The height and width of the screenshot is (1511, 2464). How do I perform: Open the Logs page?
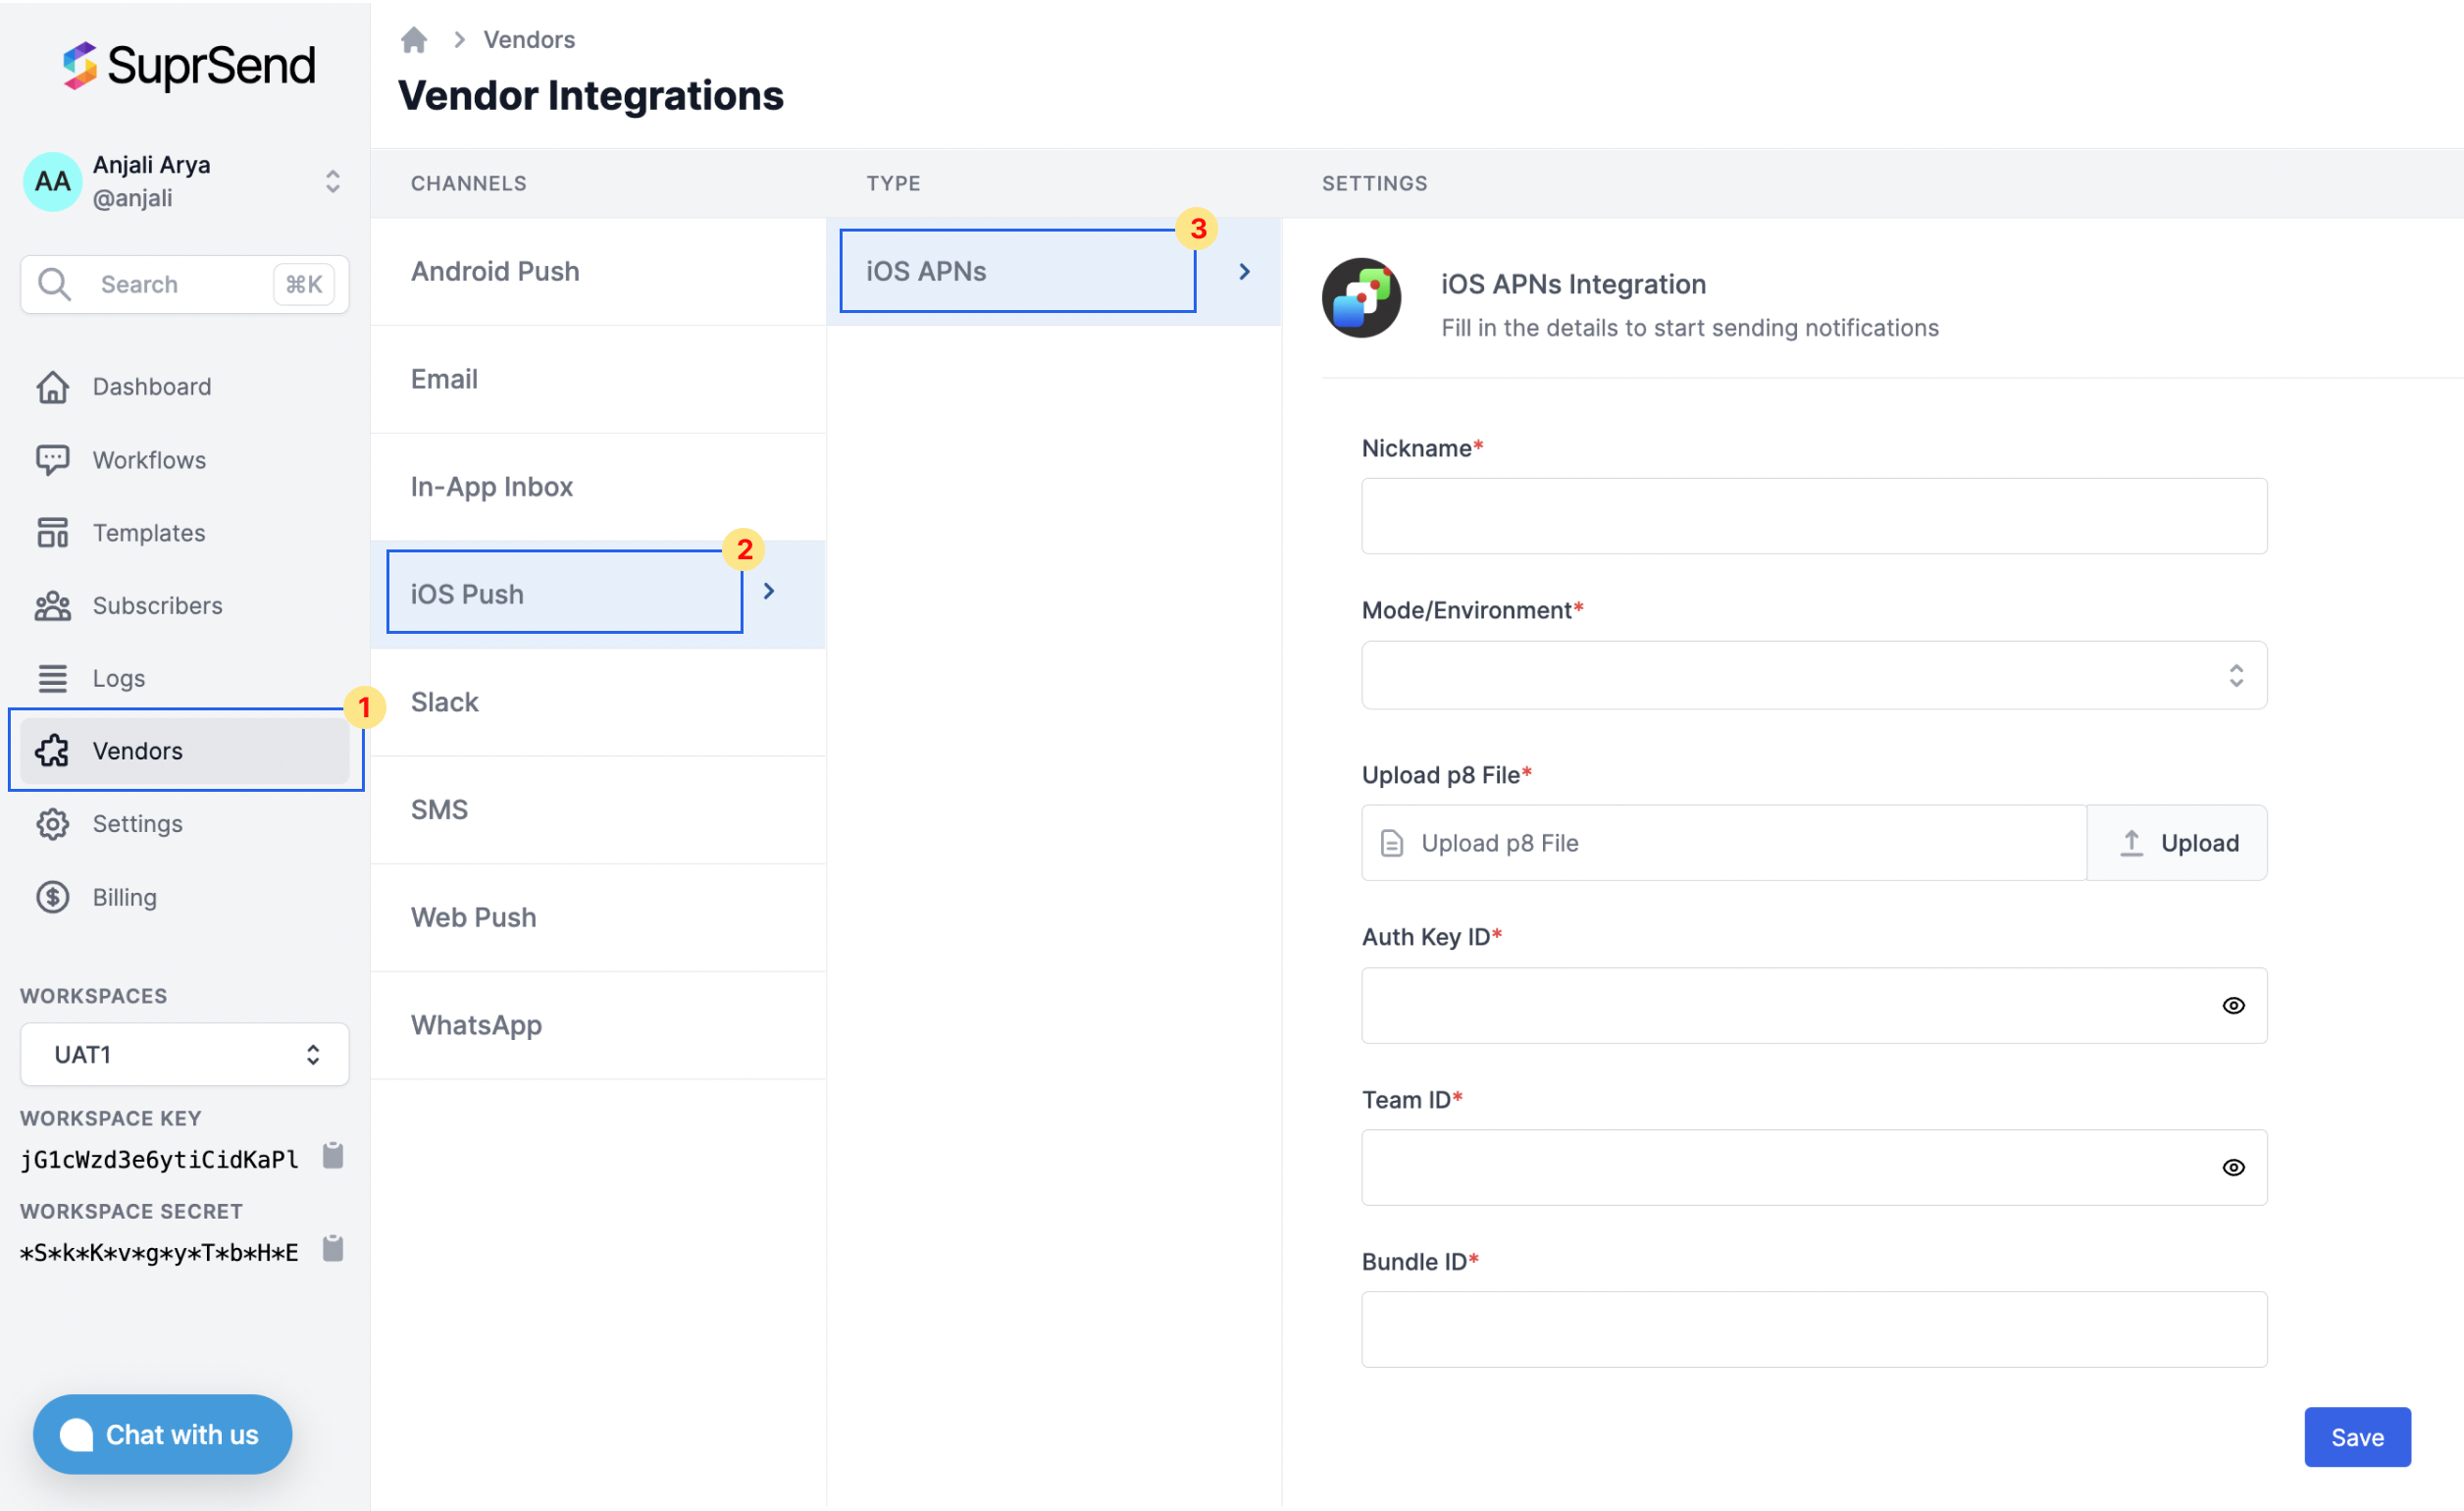(x=118, y=679)
